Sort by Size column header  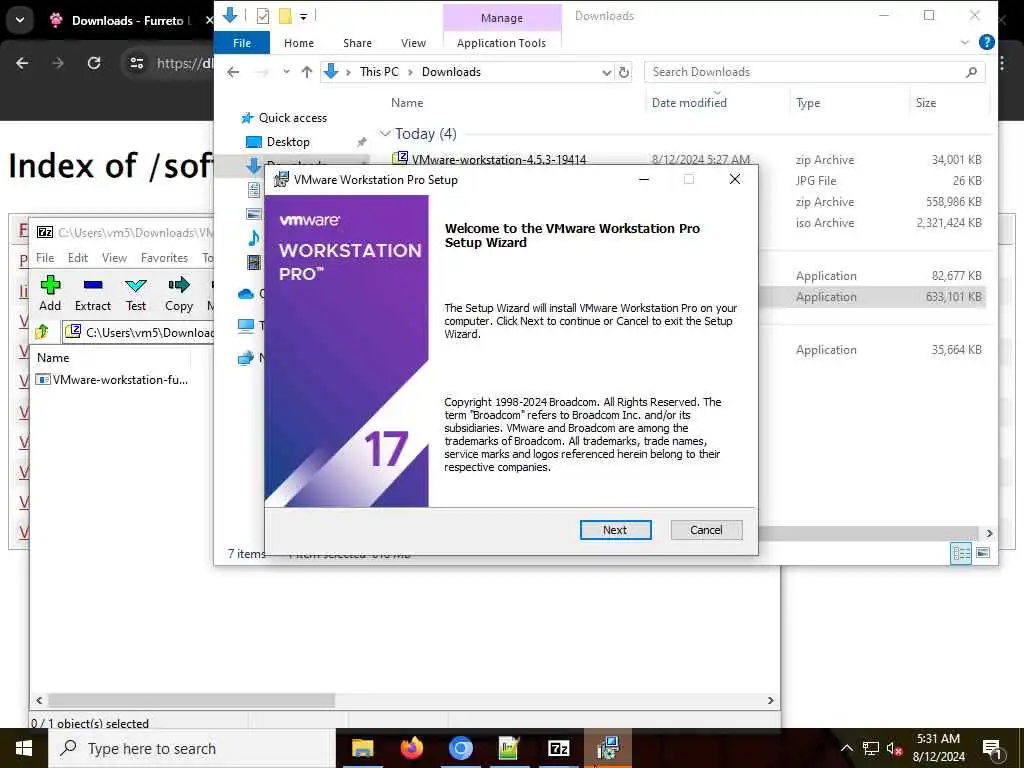pos(925,103)
